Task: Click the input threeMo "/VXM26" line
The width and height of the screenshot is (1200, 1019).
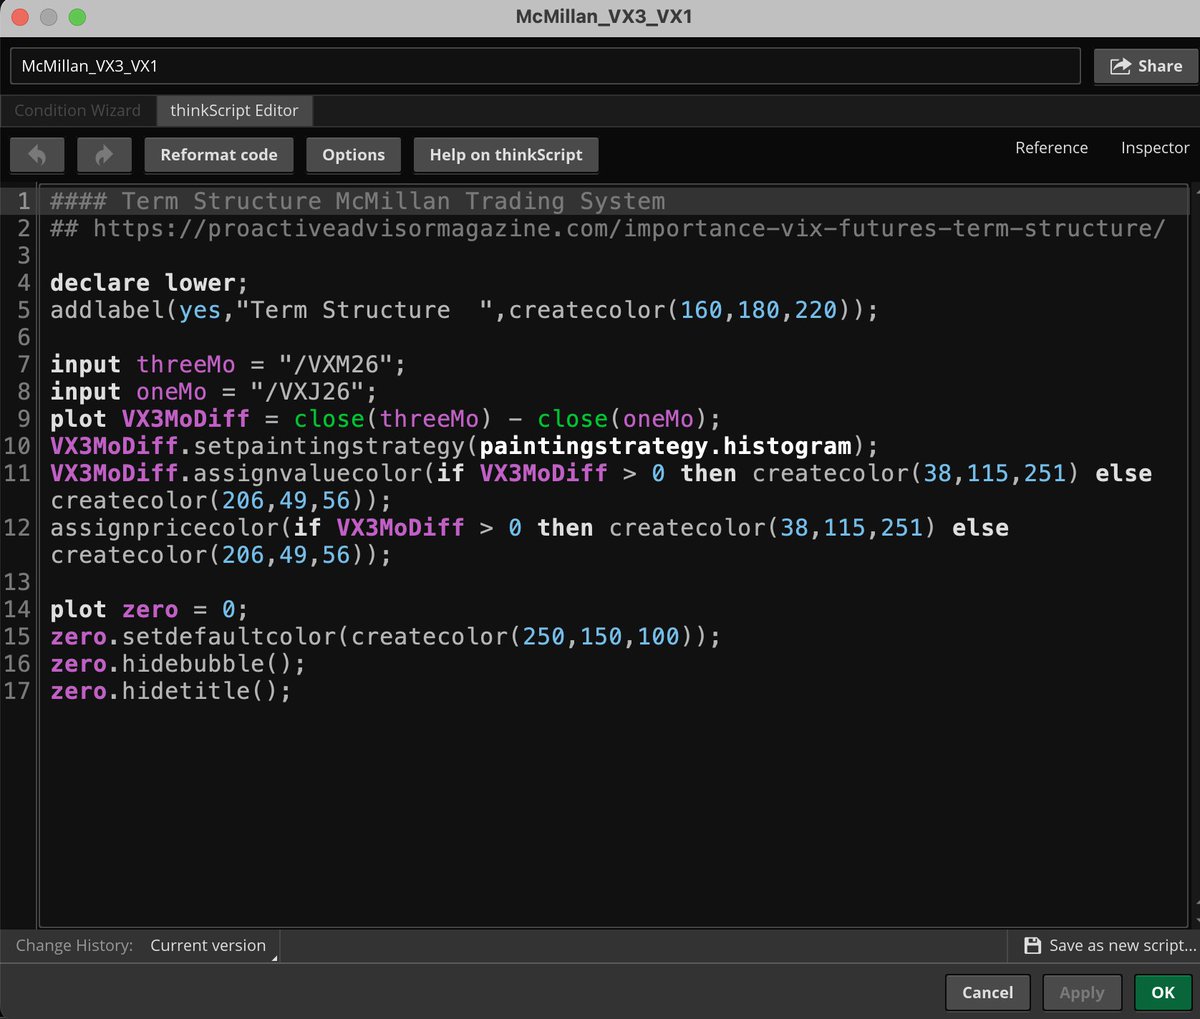Action: (x=228, y=364)
